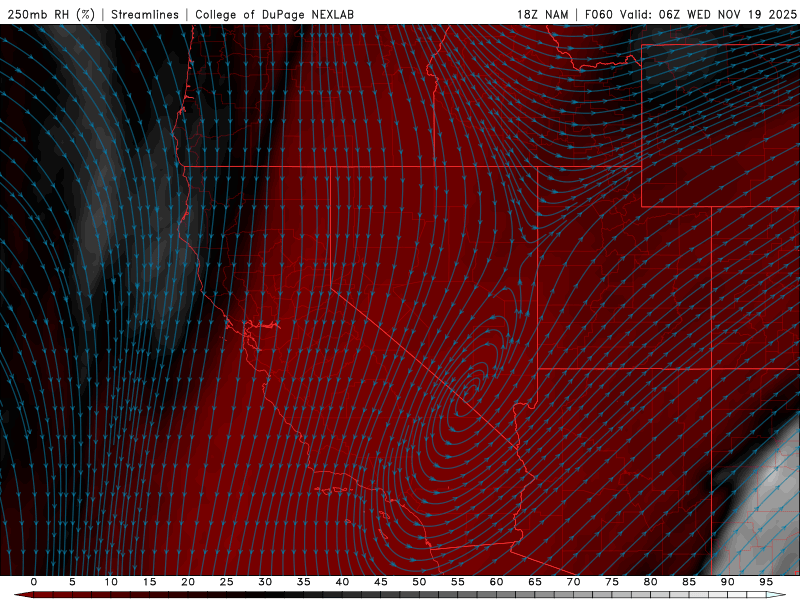Click the colorbar label '50'
The width and height of the screenshot is (800, 600).
[419, 582]
